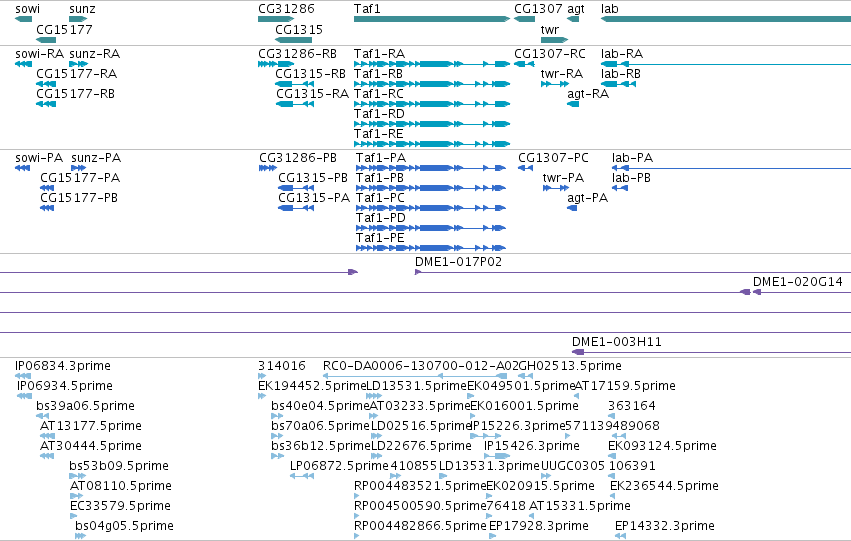Select protein agt-PA label
The height and width of the screenshot is (541, 851).
tap(588, 199)
